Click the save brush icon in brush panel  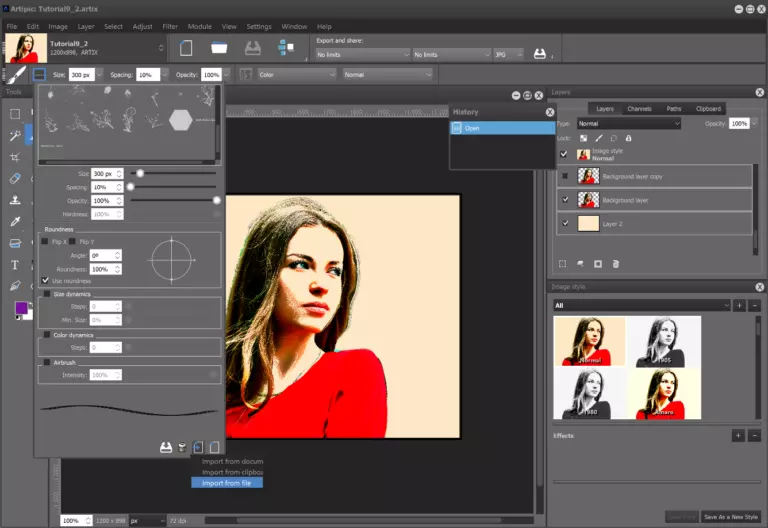click(166, 447)
